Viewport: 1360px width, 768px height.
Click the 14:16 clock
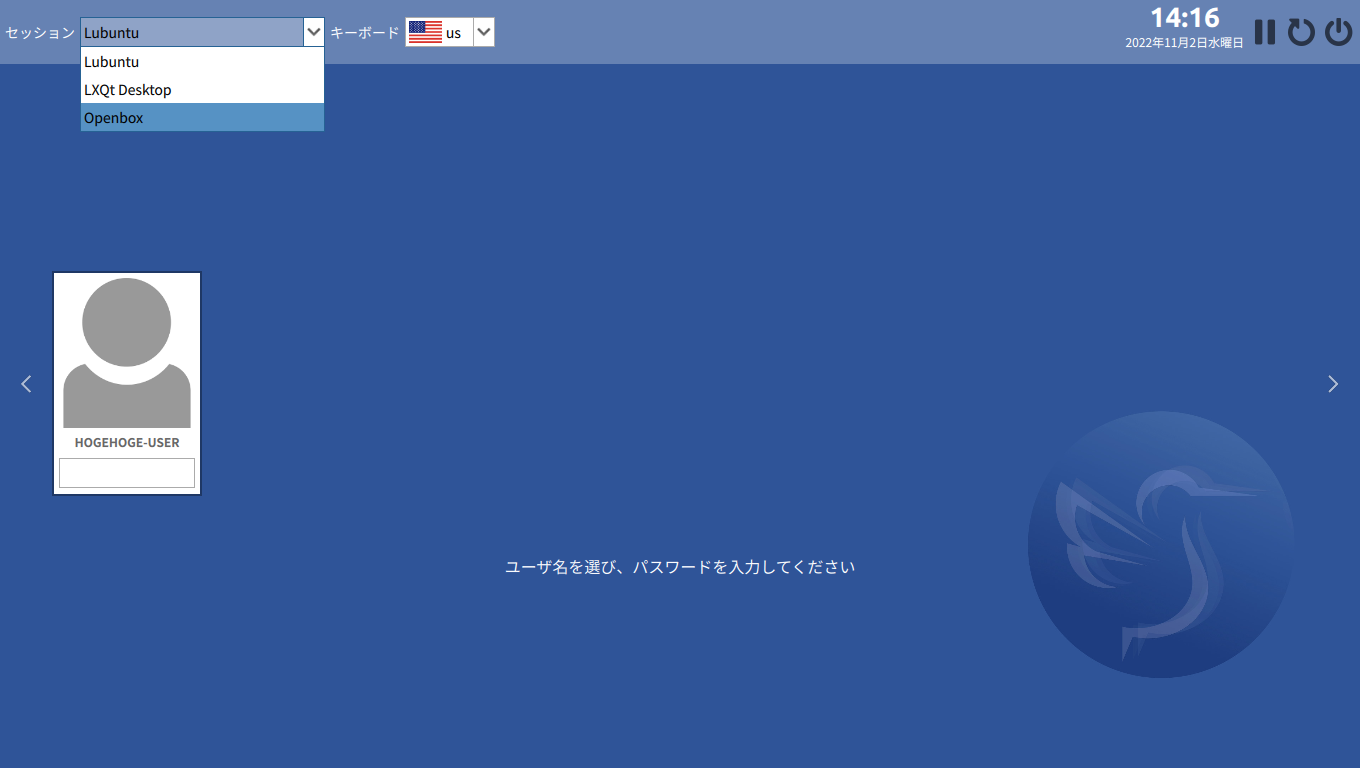(1185, 18)
